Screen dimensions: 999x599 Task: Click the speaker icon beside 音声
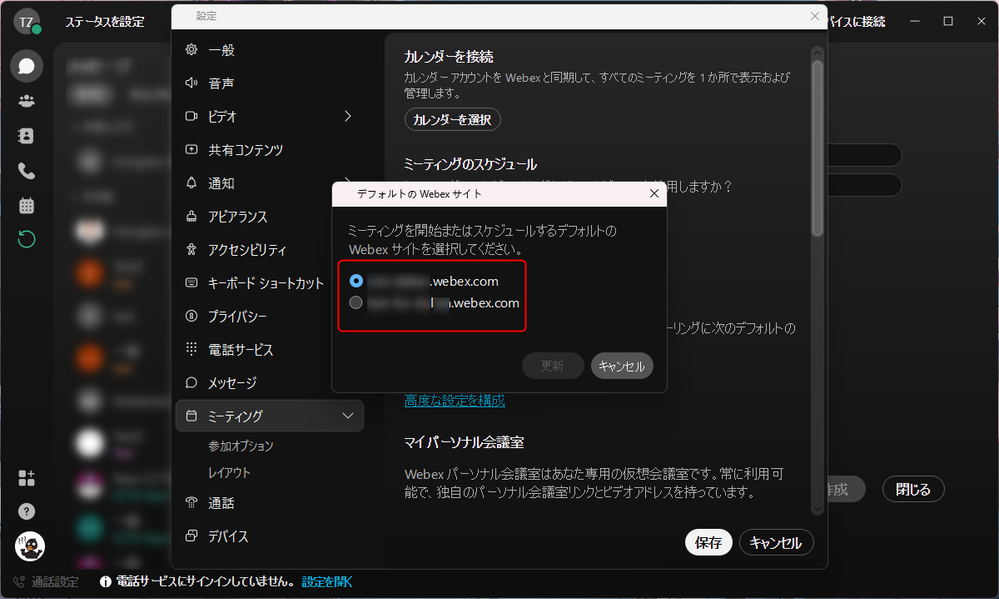[x=191, y=83]
